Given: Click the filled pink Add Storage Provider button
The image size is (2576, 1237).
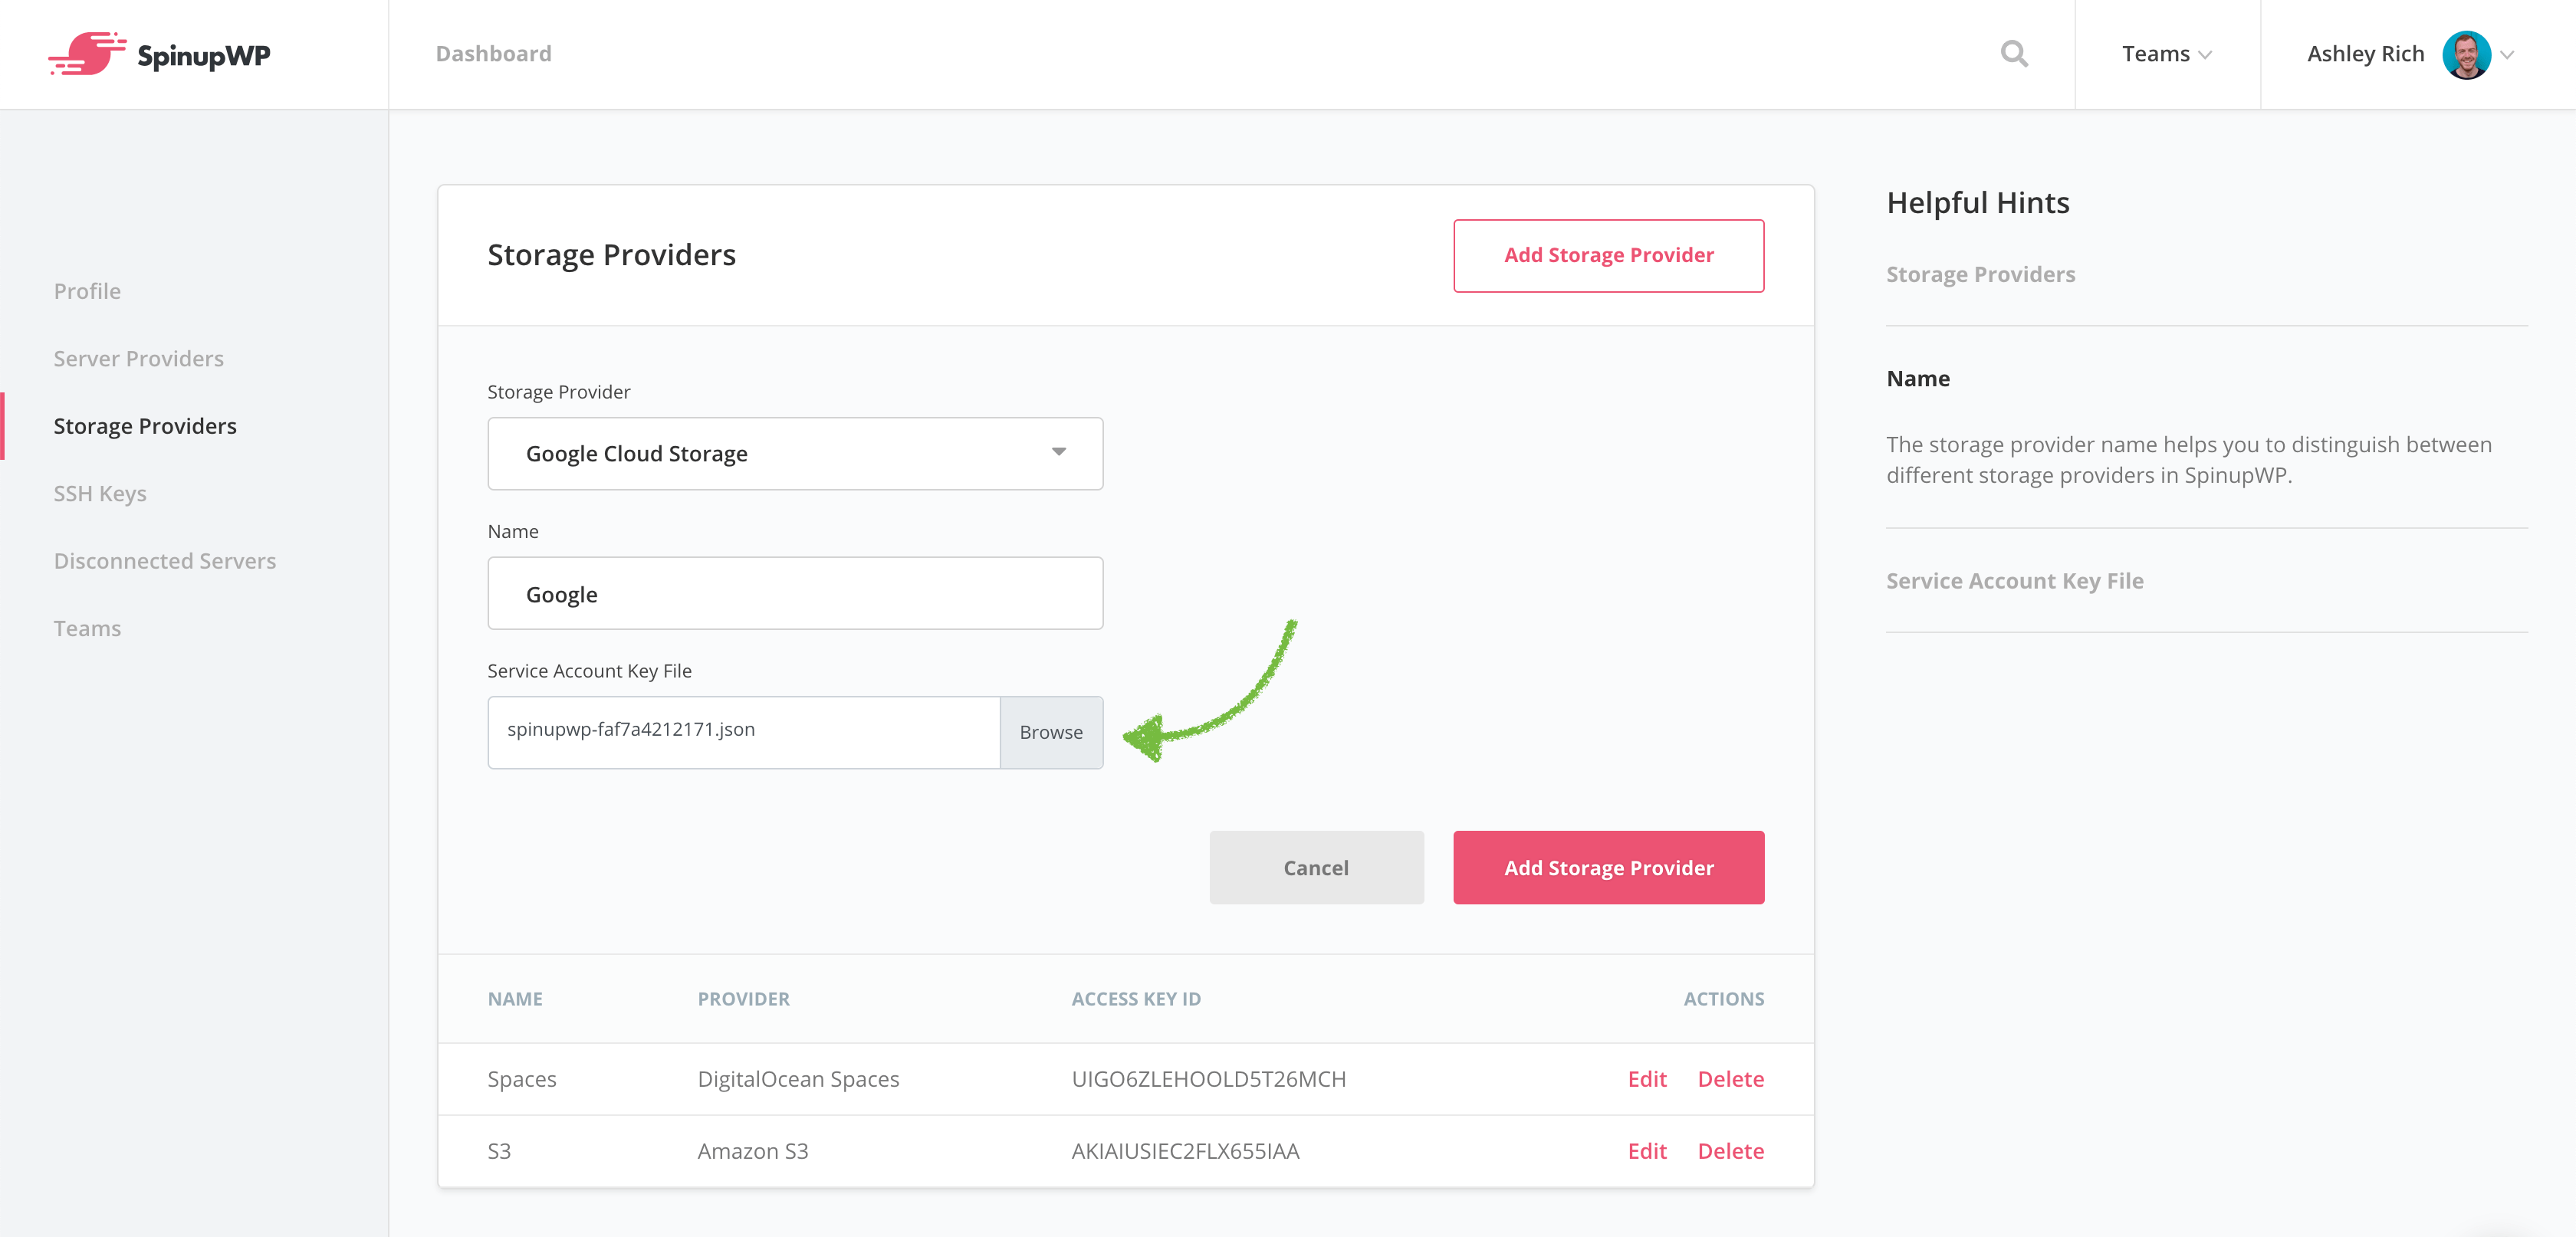Looking at the screenshot, I should [x=1608, y=868].
